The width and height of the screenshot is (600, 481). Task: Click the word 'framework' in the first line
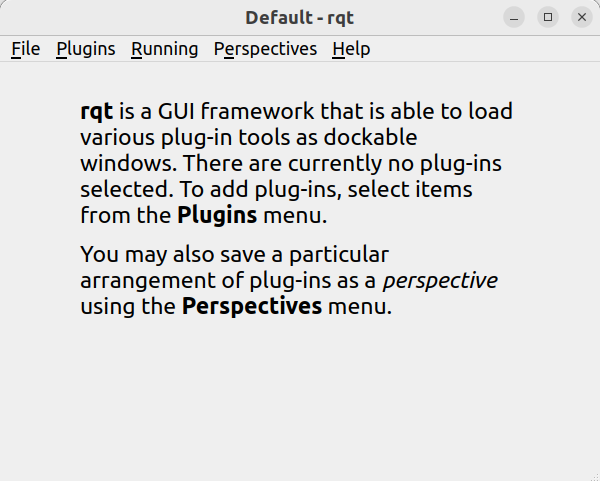258,111
